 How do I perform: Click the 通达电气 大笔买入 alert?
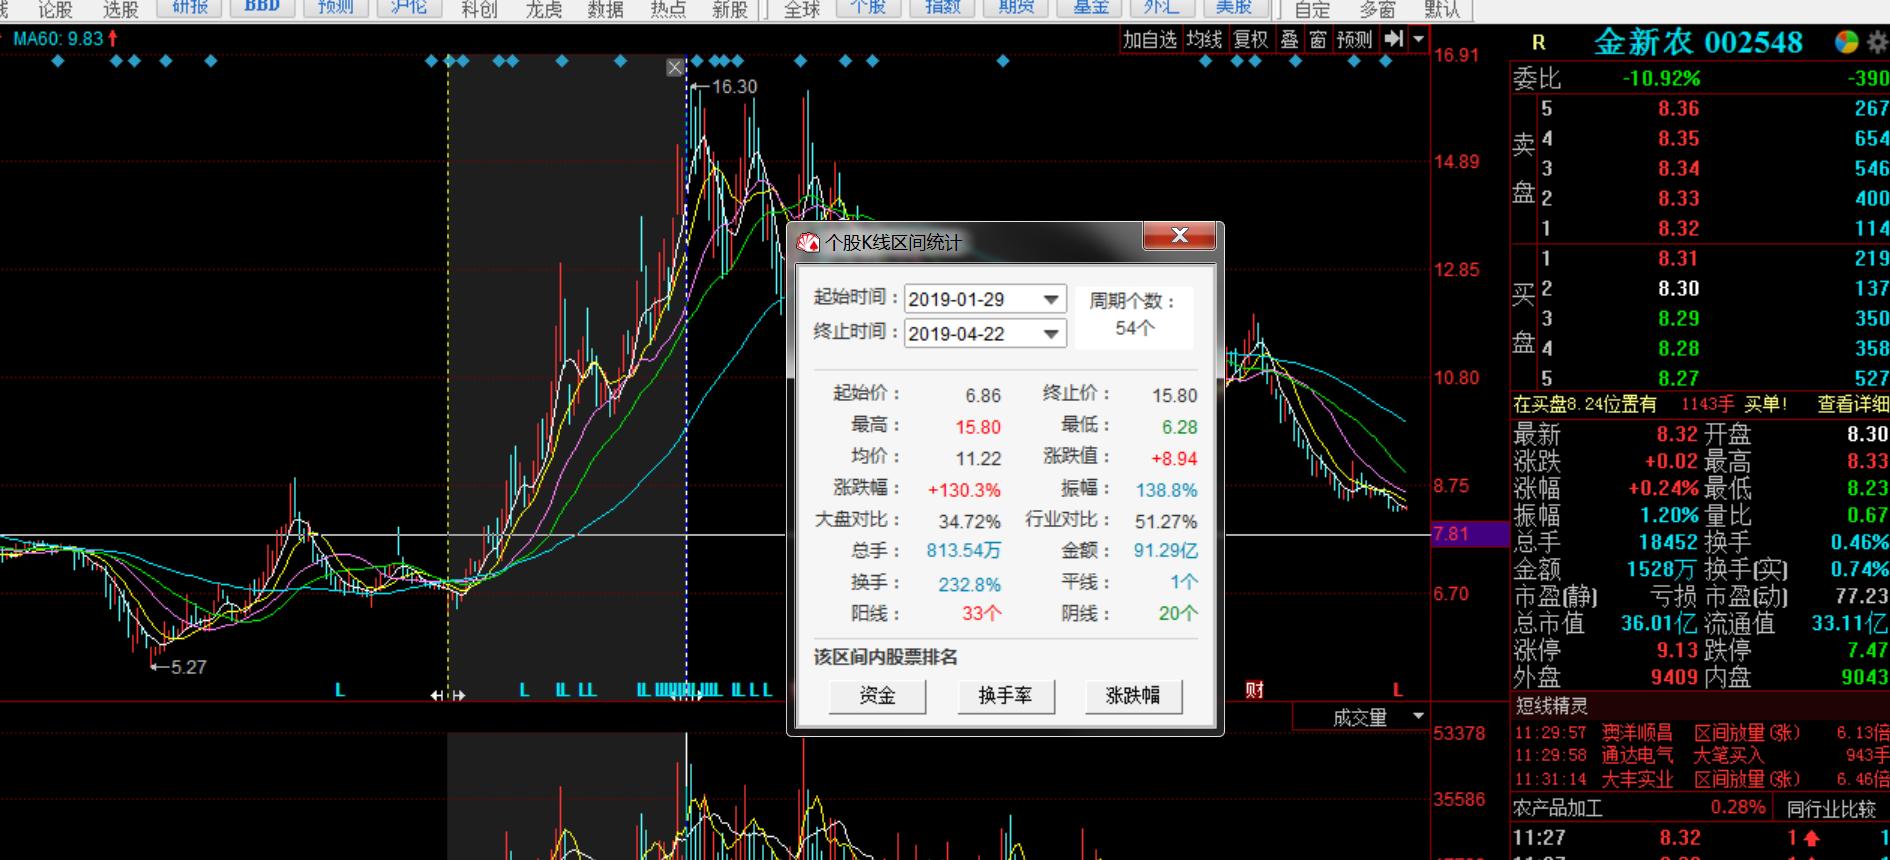(x=1700, y=756)
